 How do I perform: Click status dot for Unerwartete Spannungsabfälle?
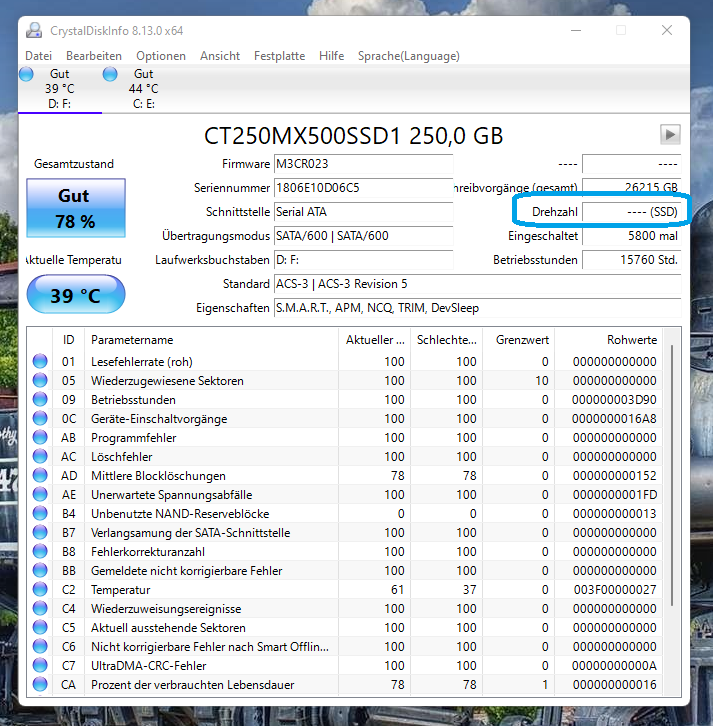40,494
